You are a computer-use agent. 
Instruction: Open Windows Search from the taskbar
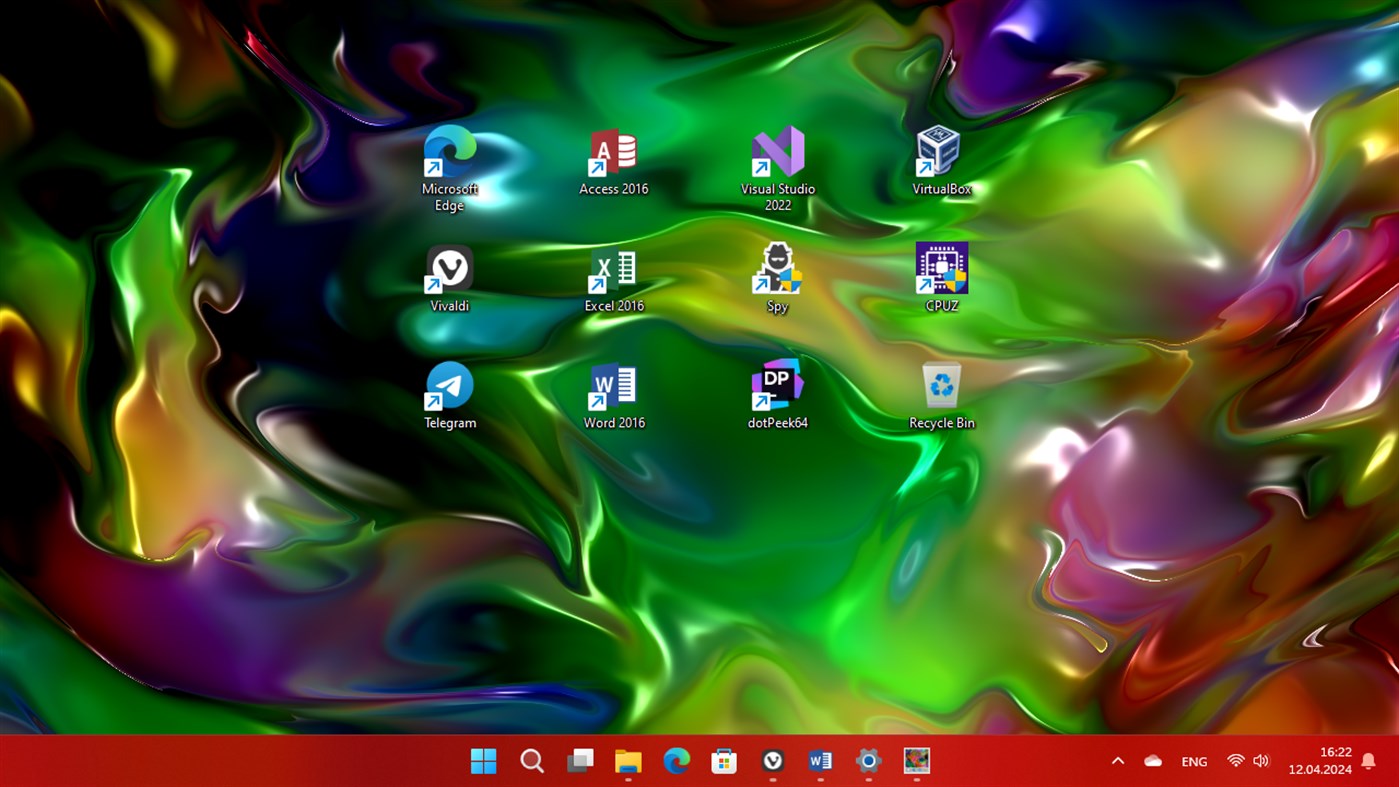point(531,761)
